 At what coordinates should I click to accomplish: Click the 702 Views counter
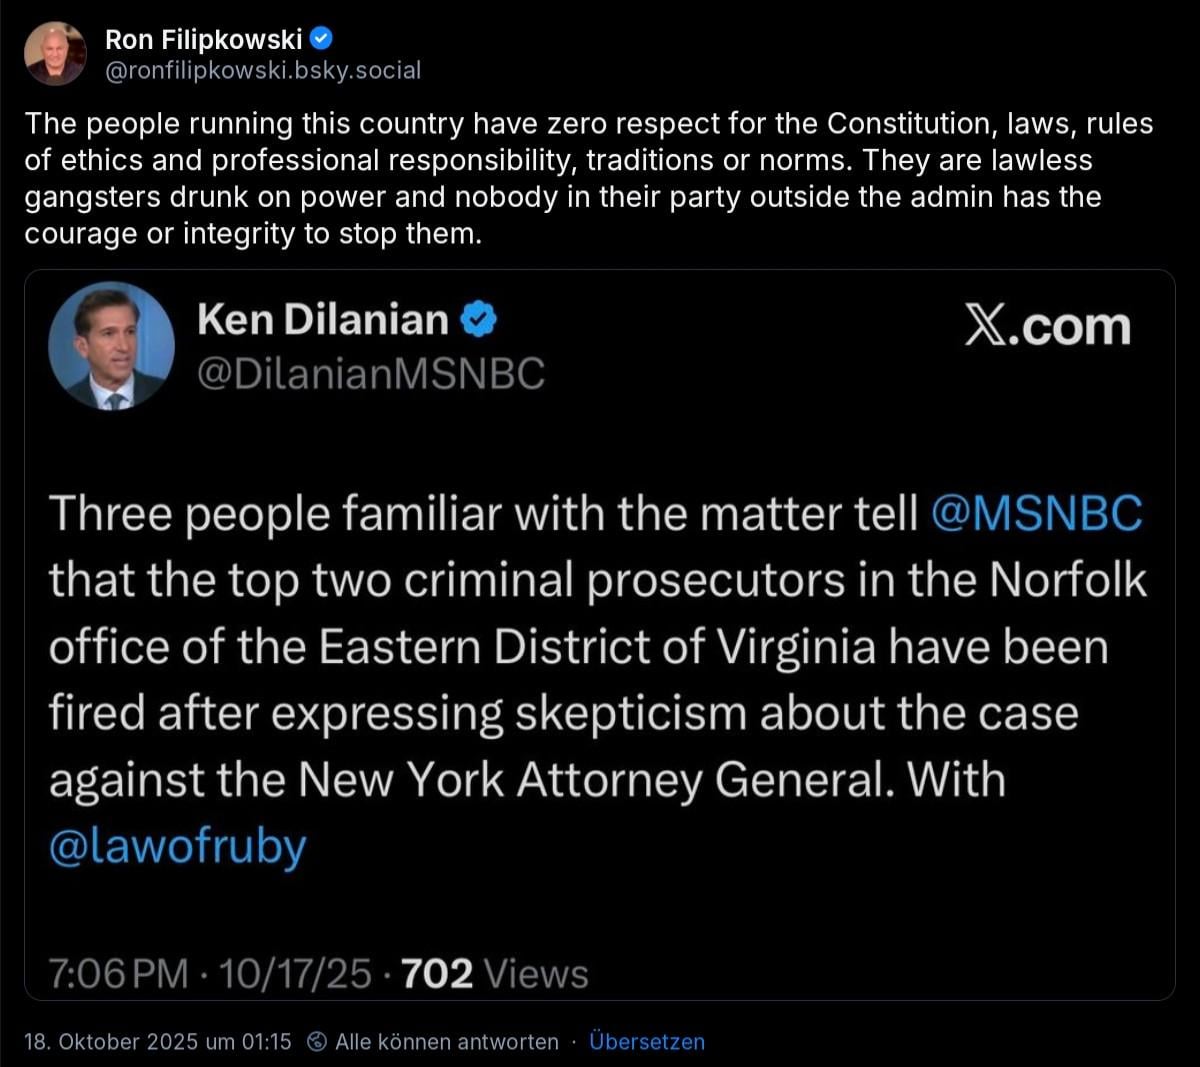pos(494,973)
